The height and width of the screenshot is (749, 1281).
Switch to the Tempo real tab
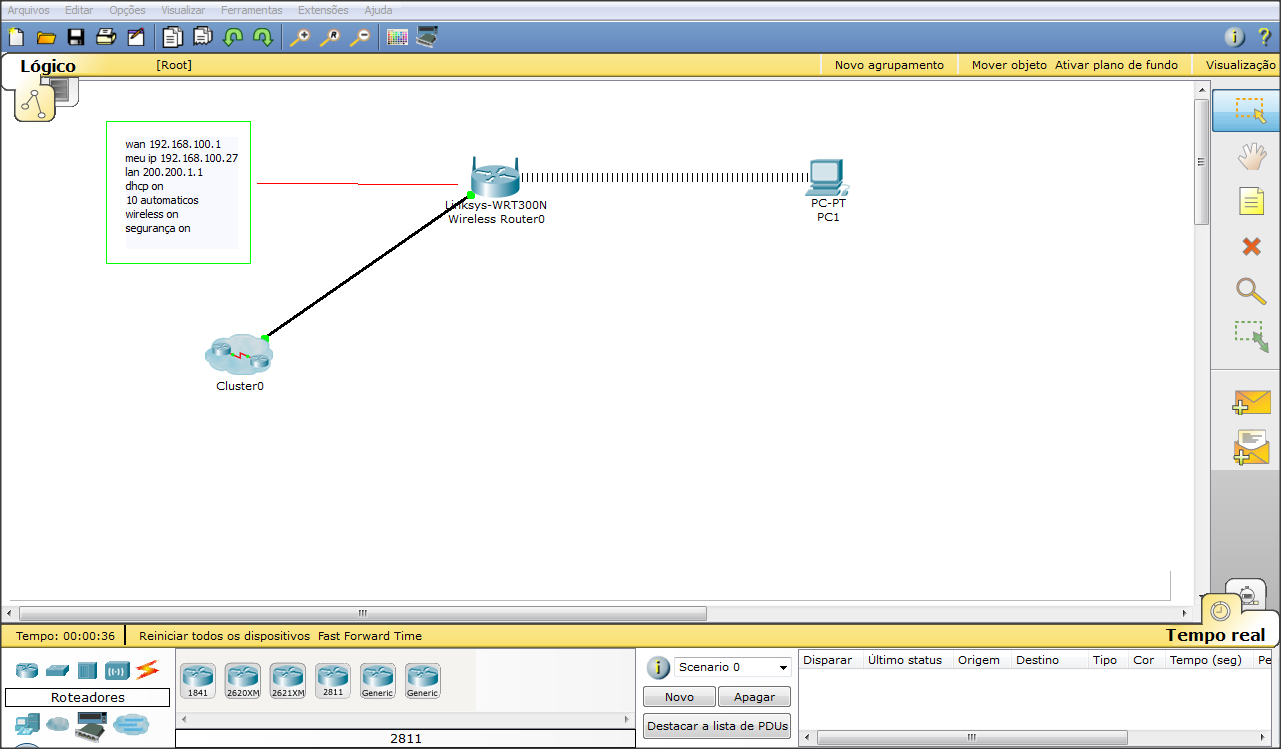point(1216,635)
